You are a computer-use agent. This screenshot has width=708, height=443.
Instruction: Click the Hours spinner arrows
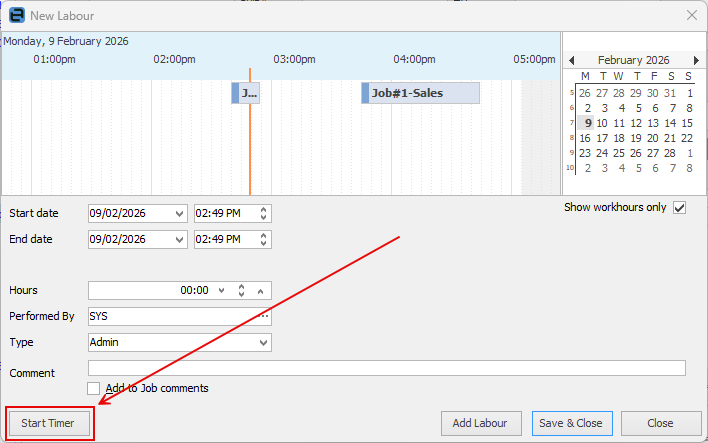click(x=242, y=290)
